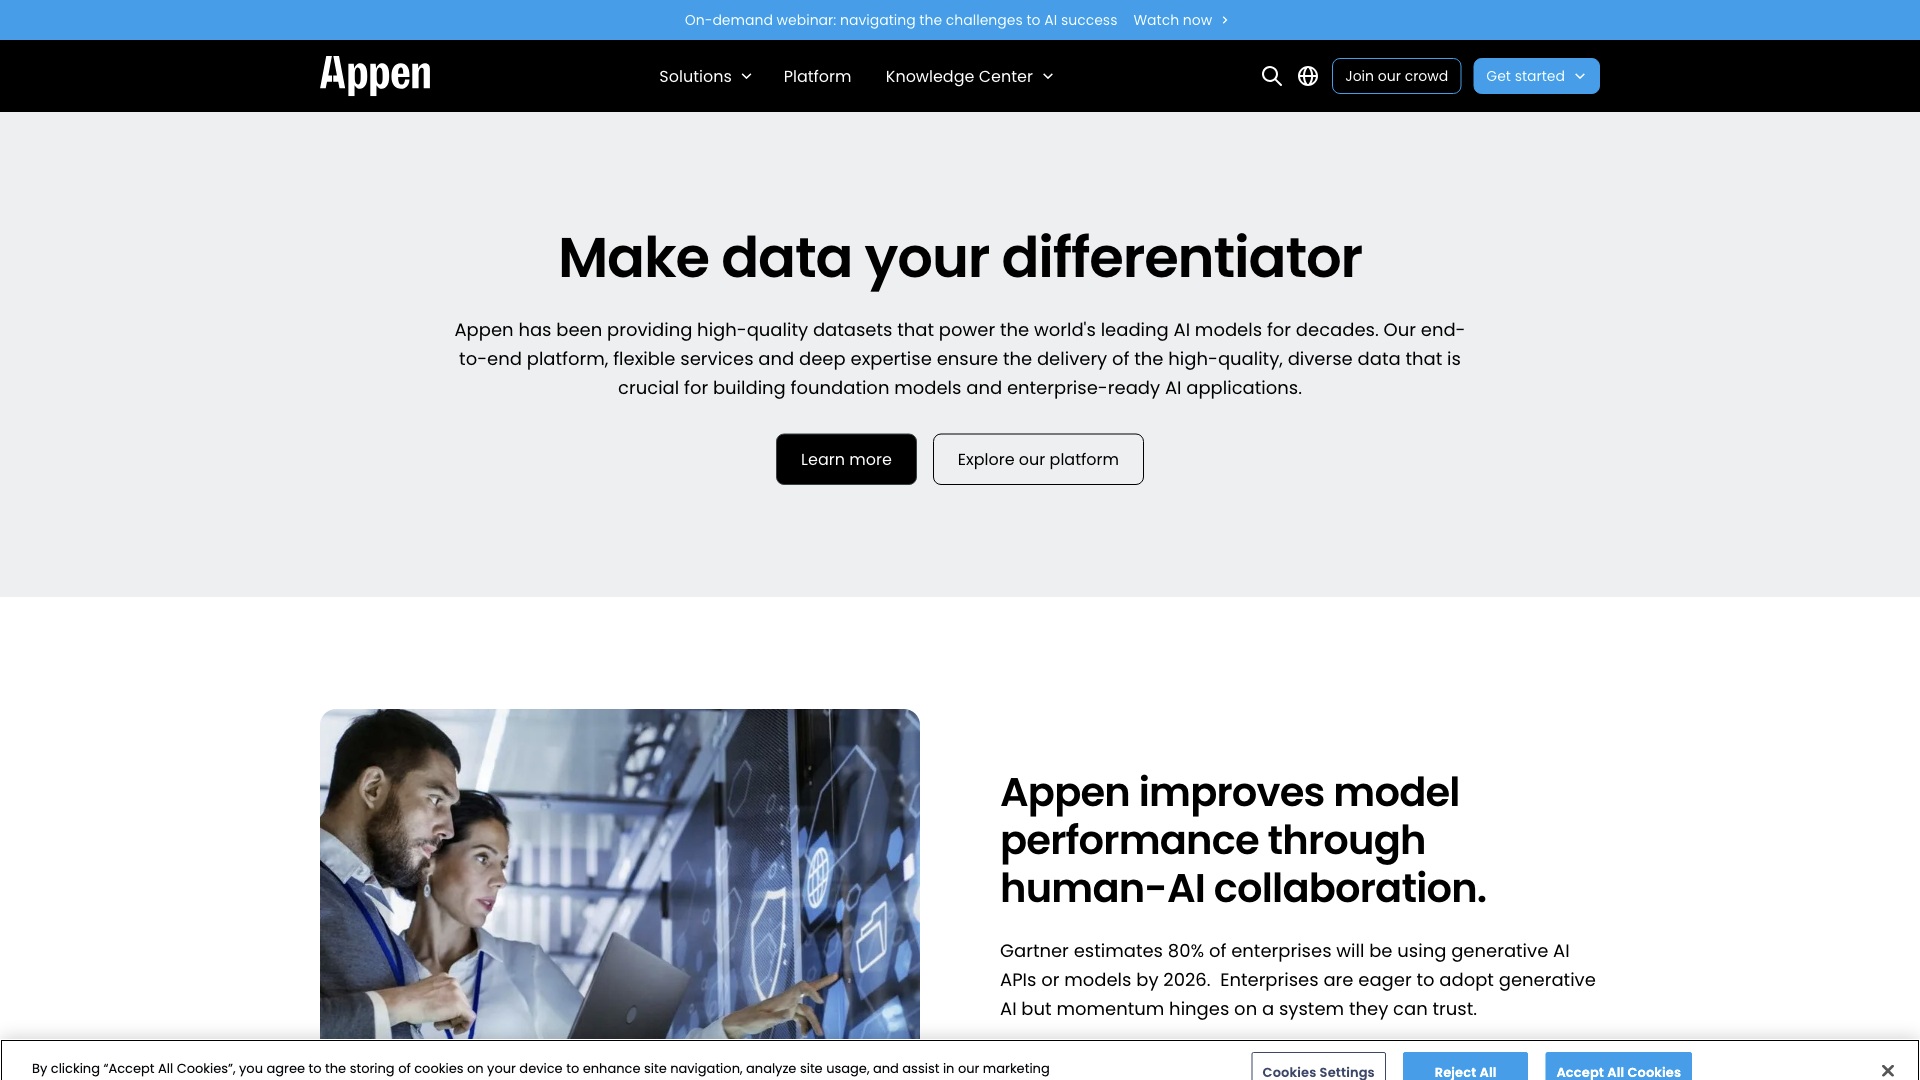
Task: Expand the Knowledge Center menu
Action: point(971,75)
